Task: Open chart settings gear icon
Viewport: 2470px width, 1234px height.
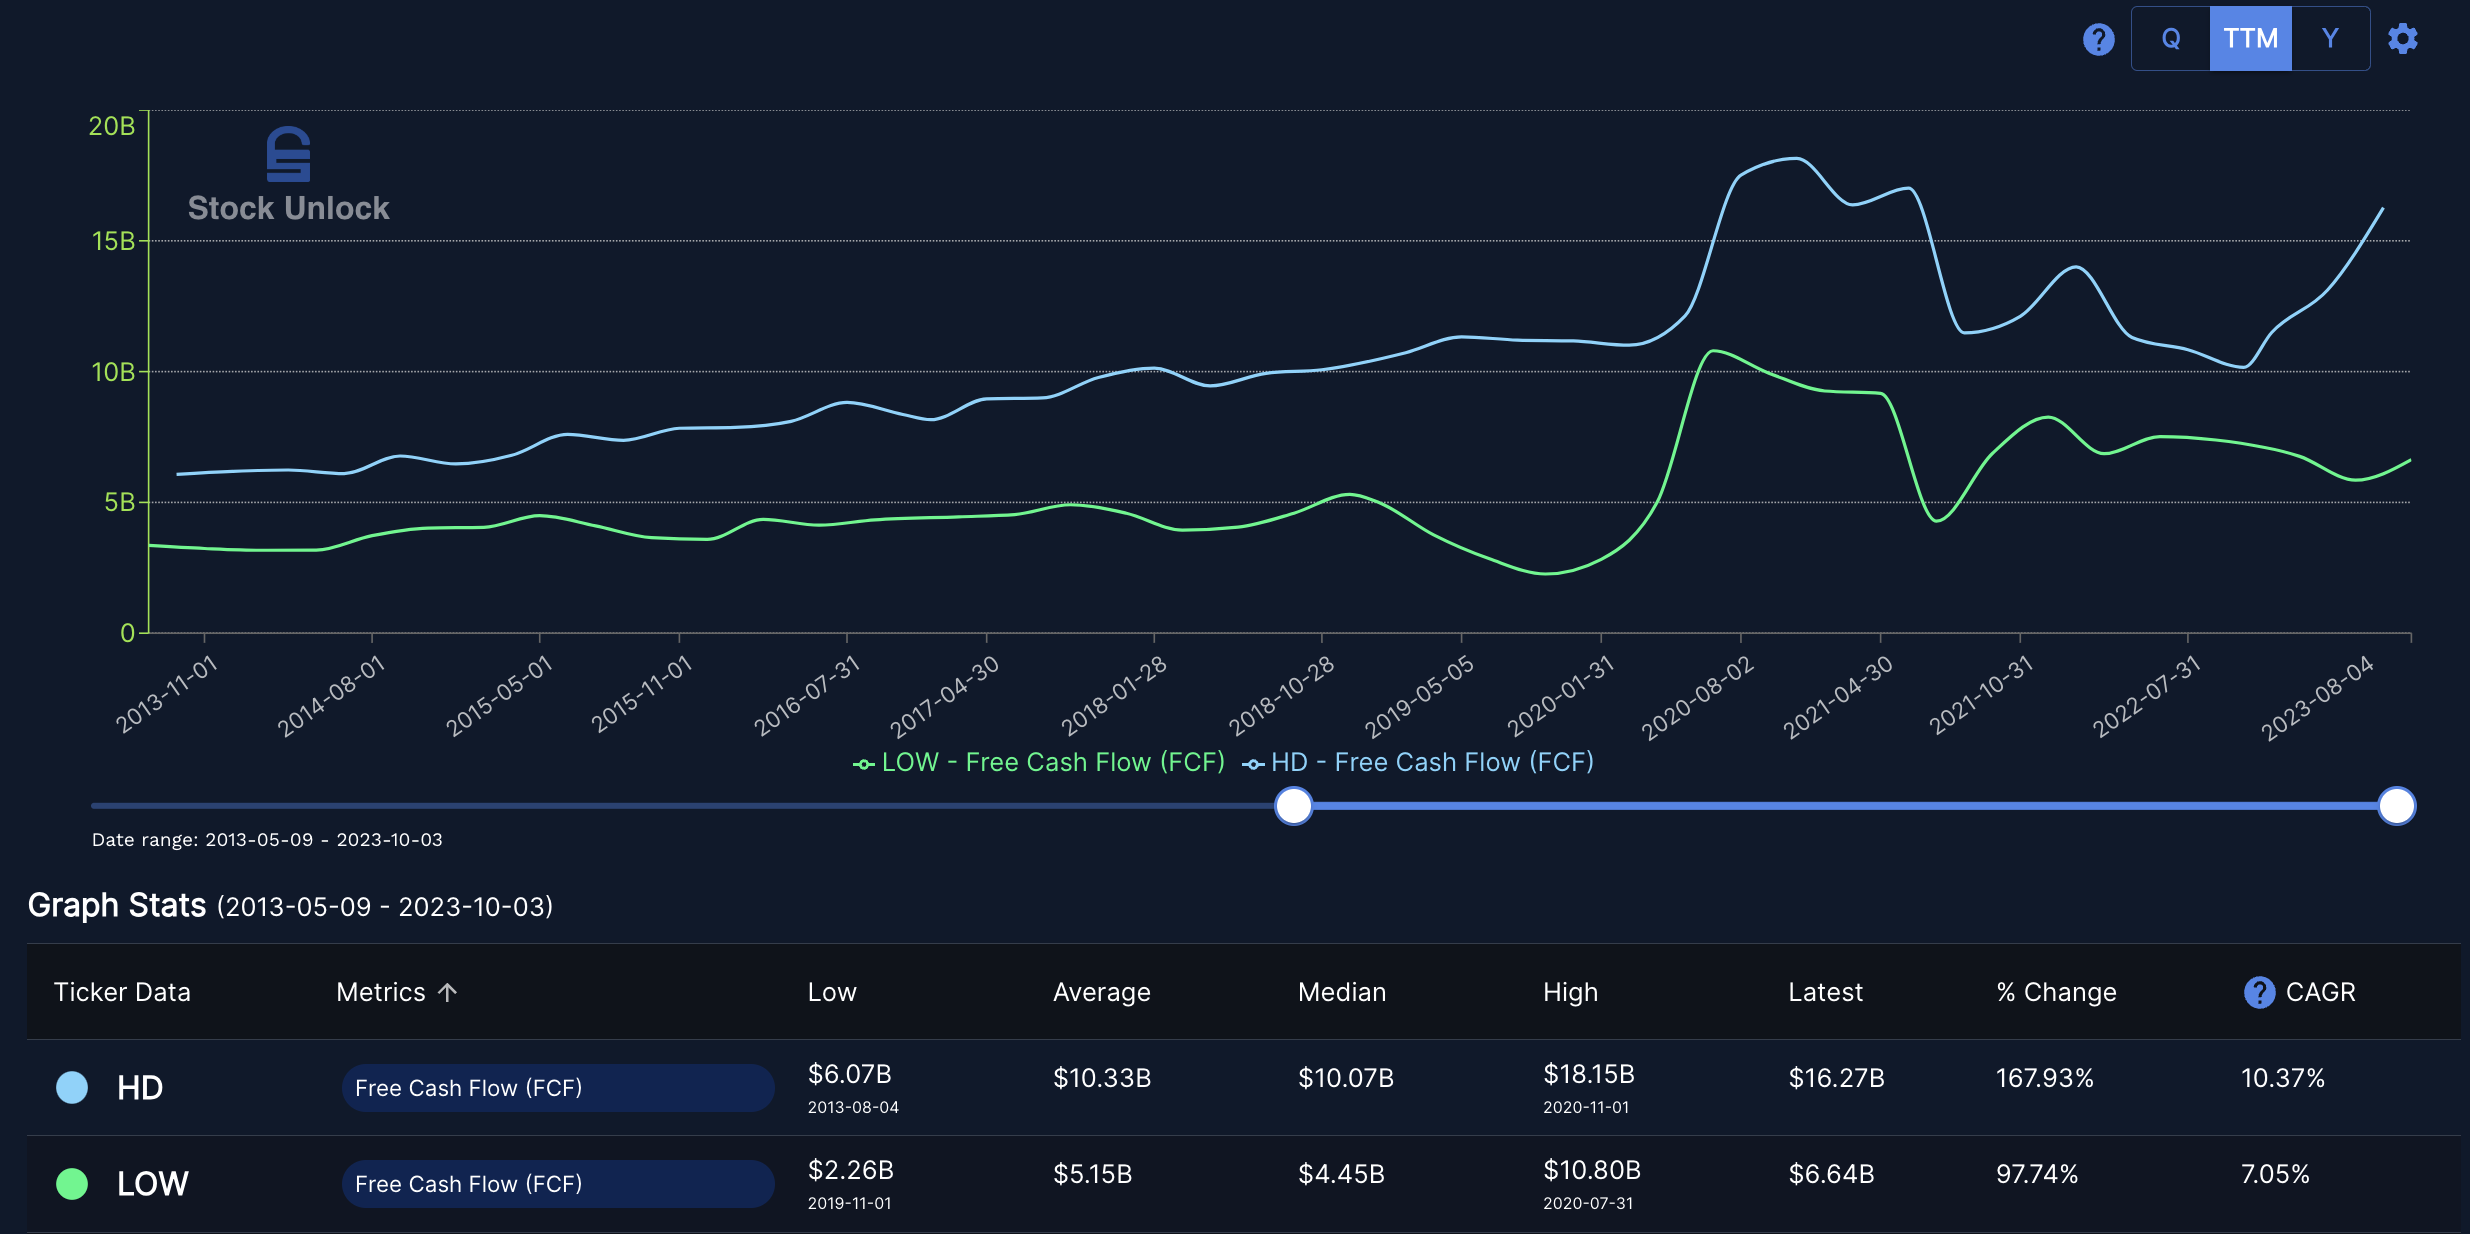Action: pyautogui.click(x=2402, y=39)
